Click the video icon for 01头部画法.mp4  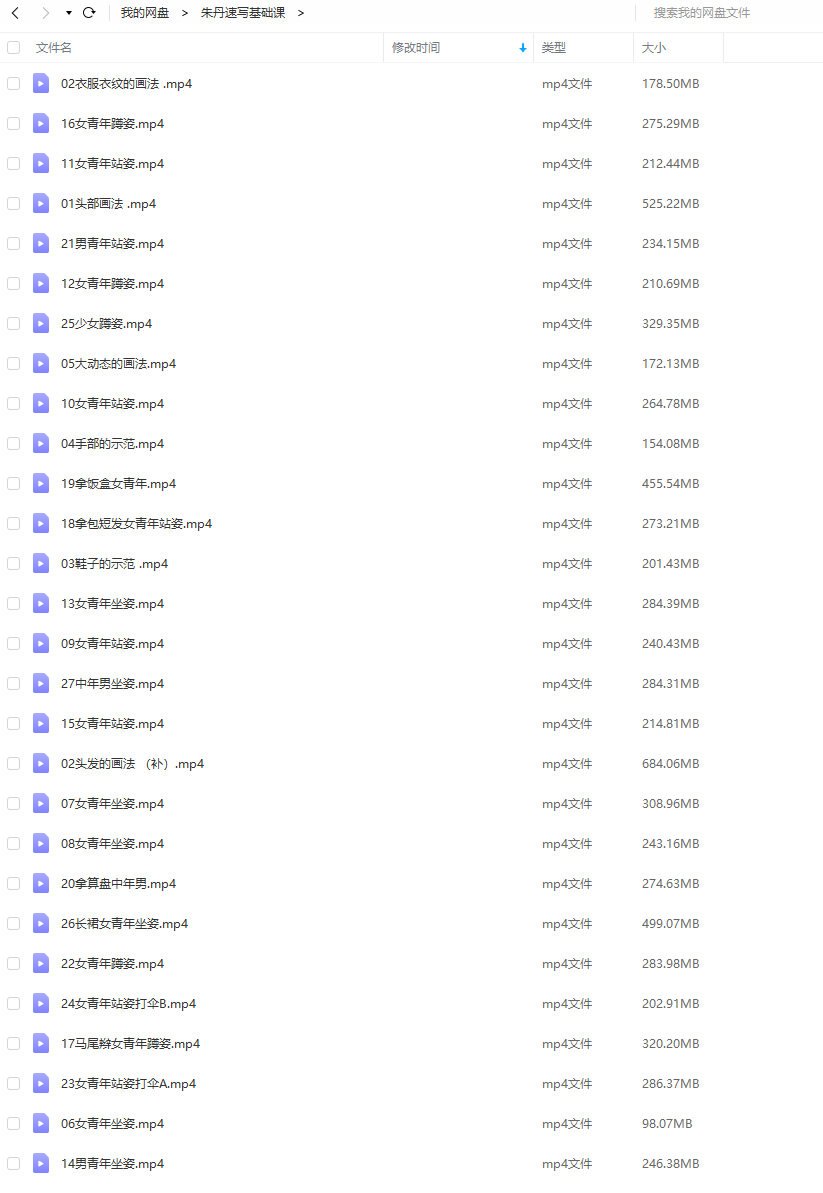[41, 203]
